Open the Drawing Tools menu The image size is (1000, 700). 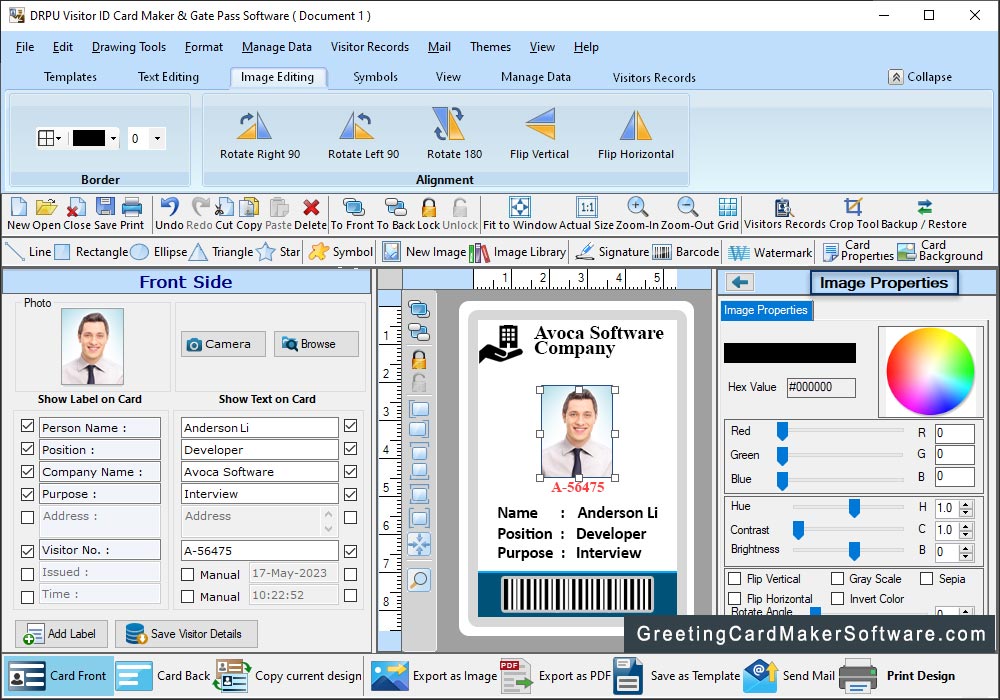coord(129,47)
